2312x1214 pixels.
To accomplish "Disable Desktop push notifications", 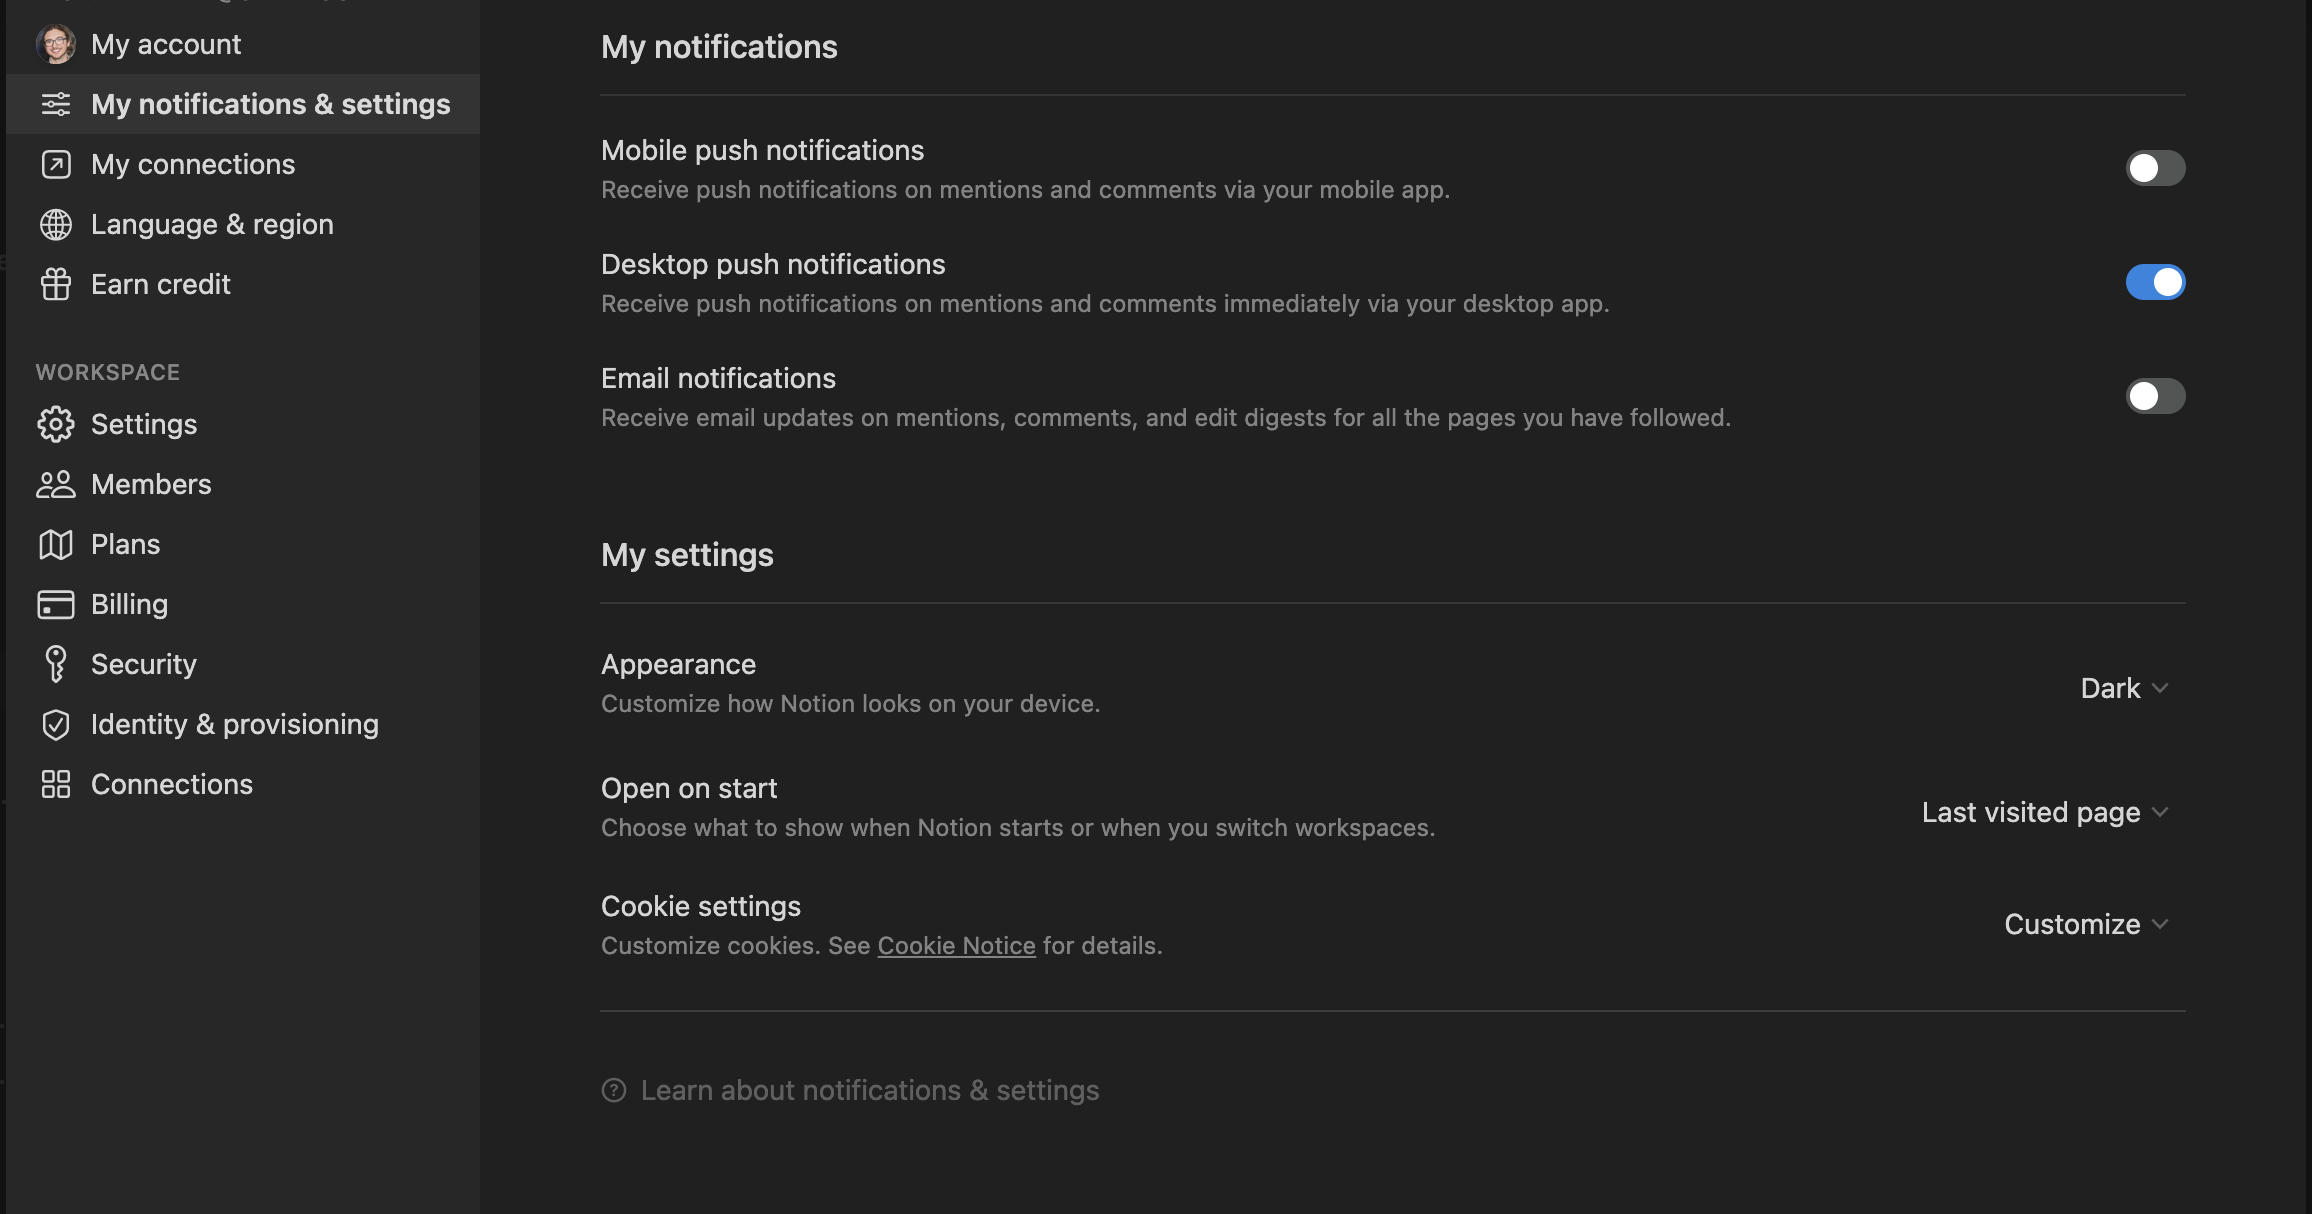I will (2156, 281).
